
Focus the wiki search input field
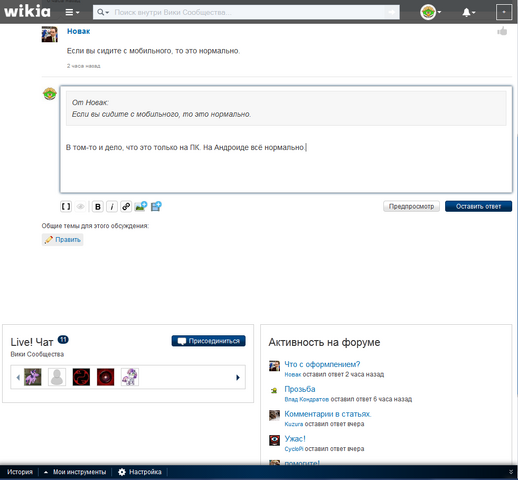(248, 12)
